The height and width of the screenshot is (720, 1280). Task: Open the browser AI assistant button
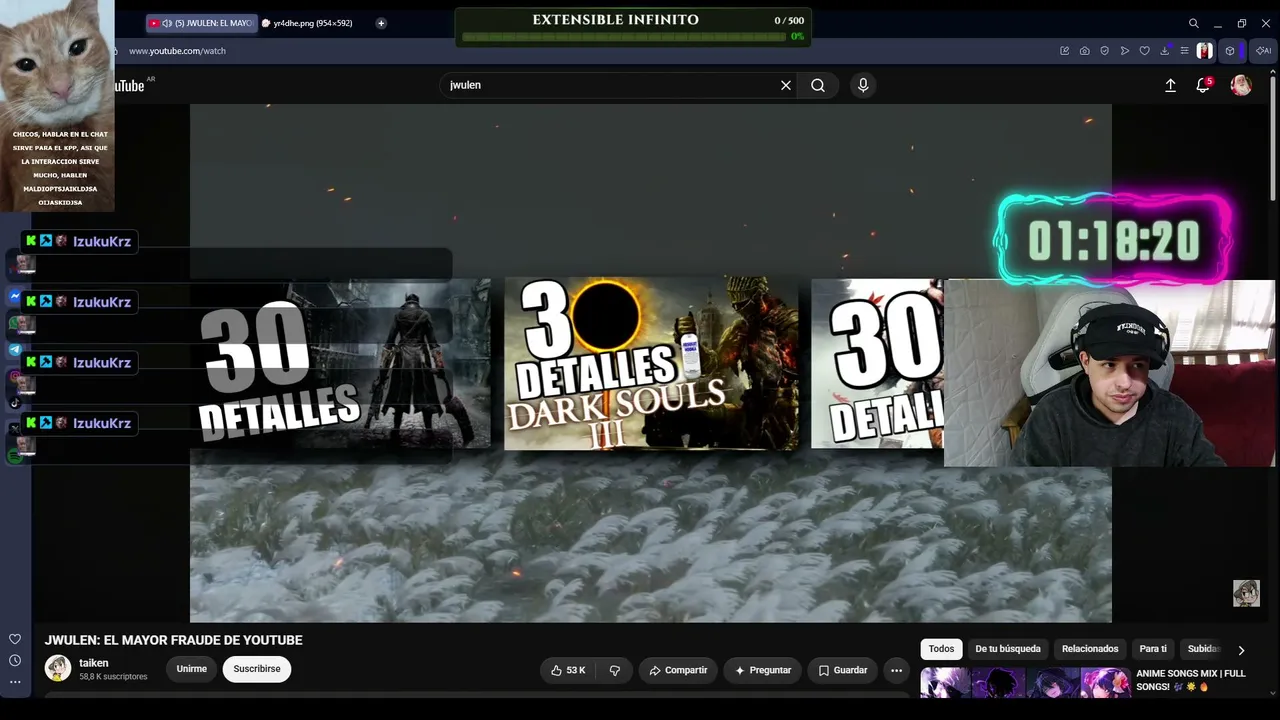(1264, 51)
